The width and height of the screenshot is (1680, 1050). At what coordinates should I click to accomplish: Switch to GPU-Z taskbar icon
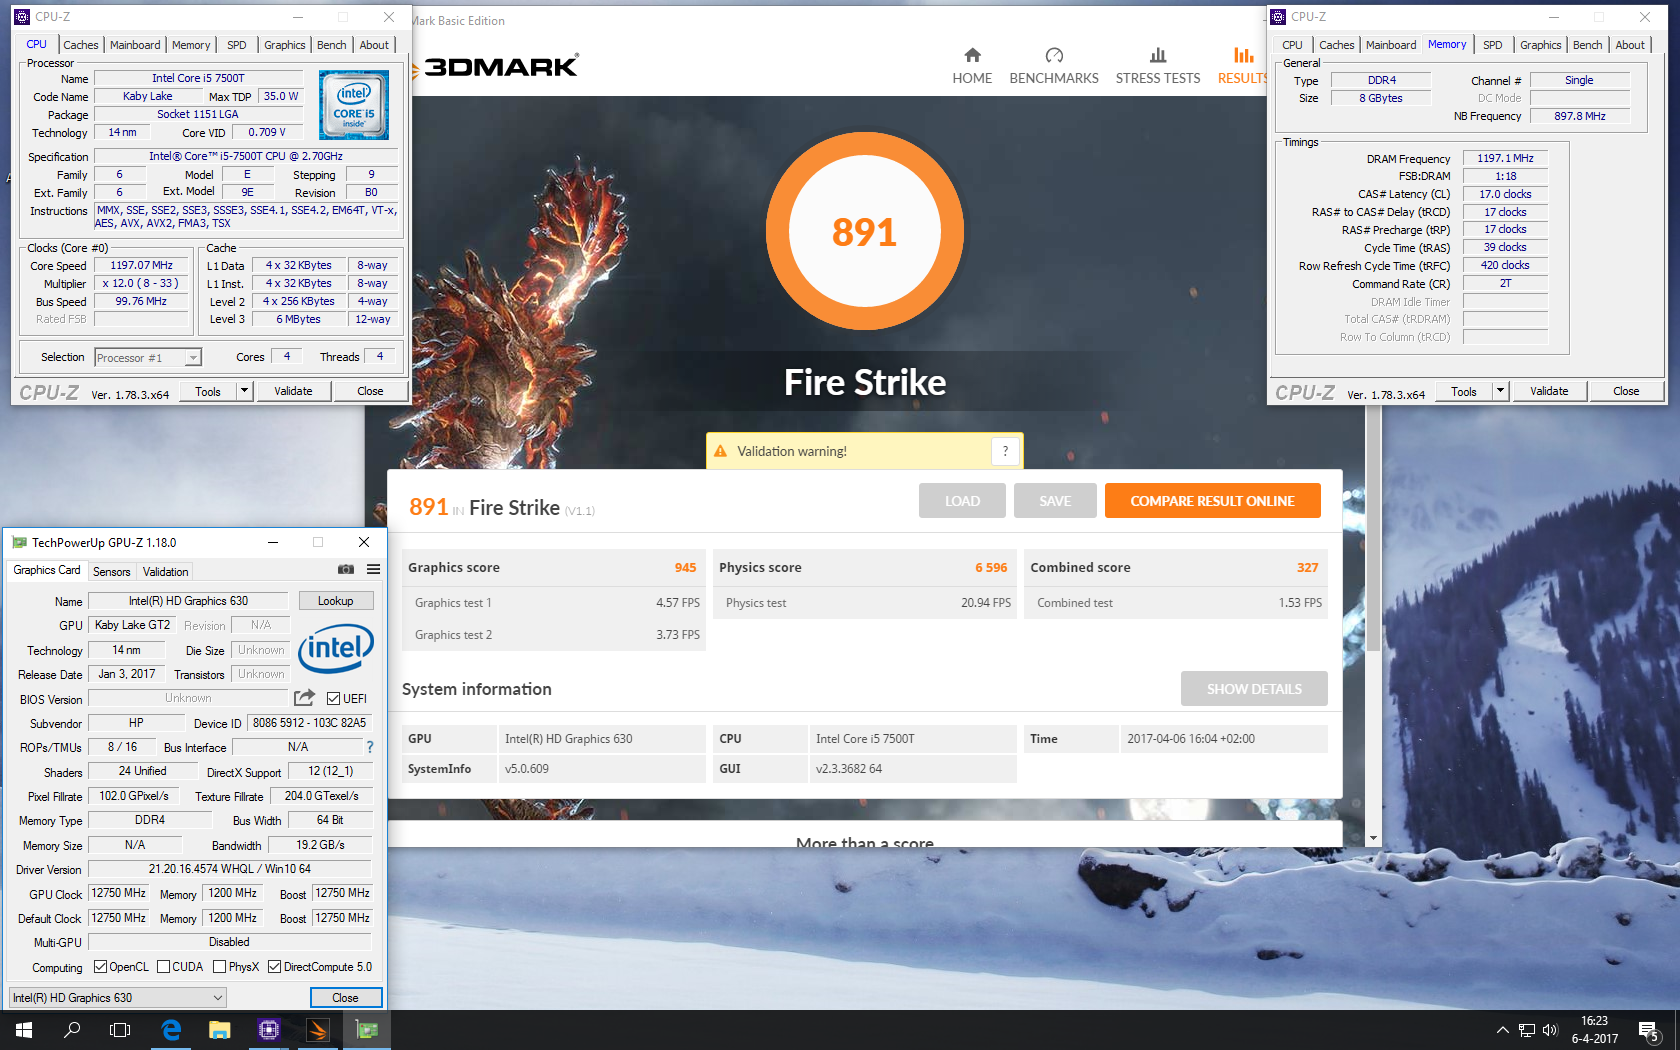366,1030
